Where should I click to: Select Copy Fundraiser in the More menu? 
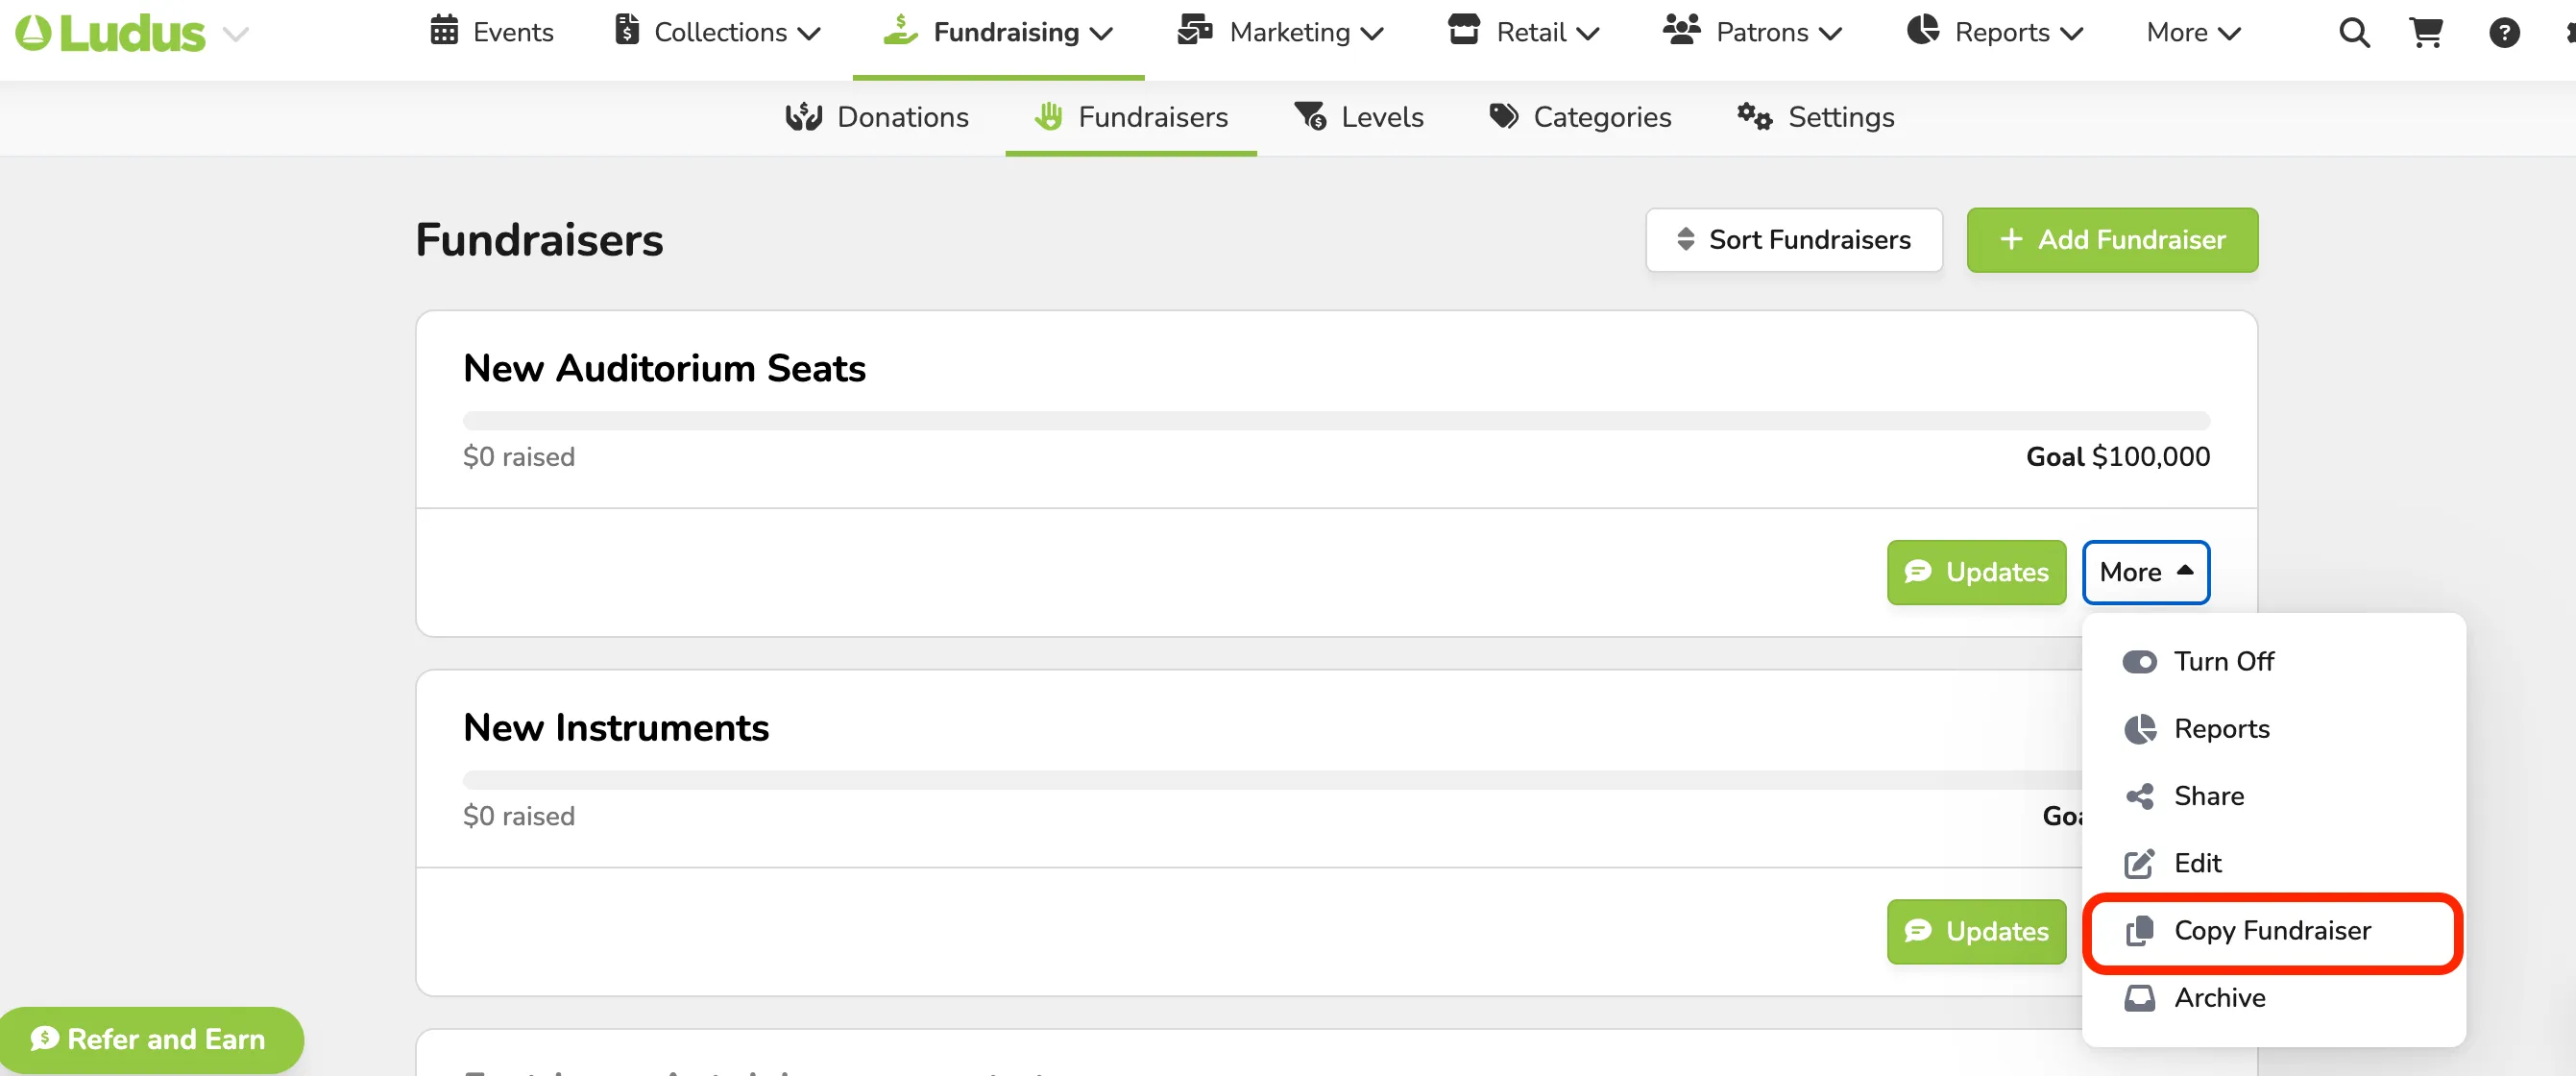[2274, 930]
